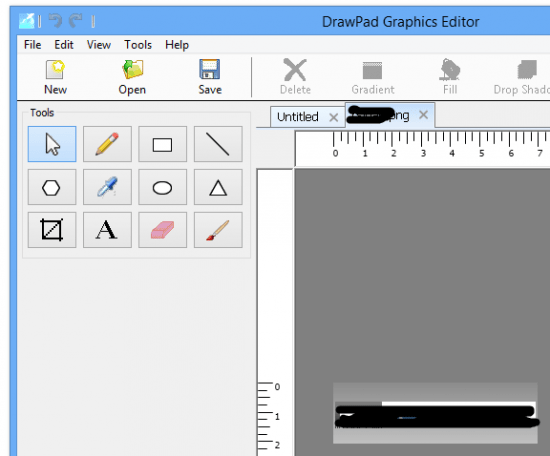550x456 pixels.
Task: Select the Paintbrush tool
Action: point(218,230)
